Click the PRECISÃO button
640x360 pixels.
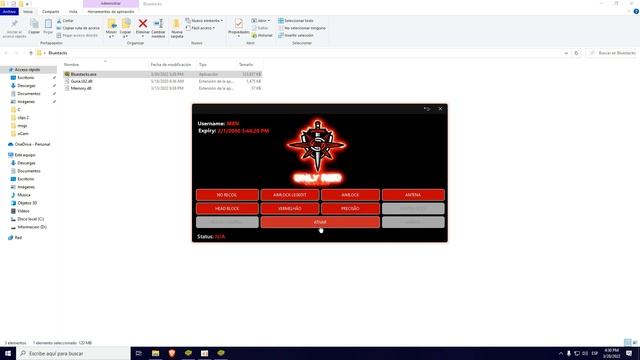pos(350,209)
